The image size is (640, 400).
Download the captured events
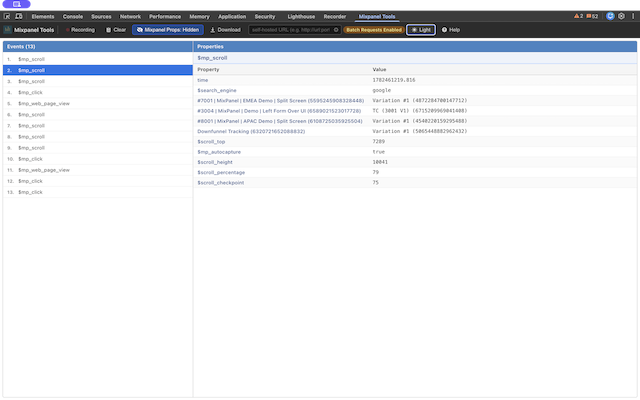(225, 30)
